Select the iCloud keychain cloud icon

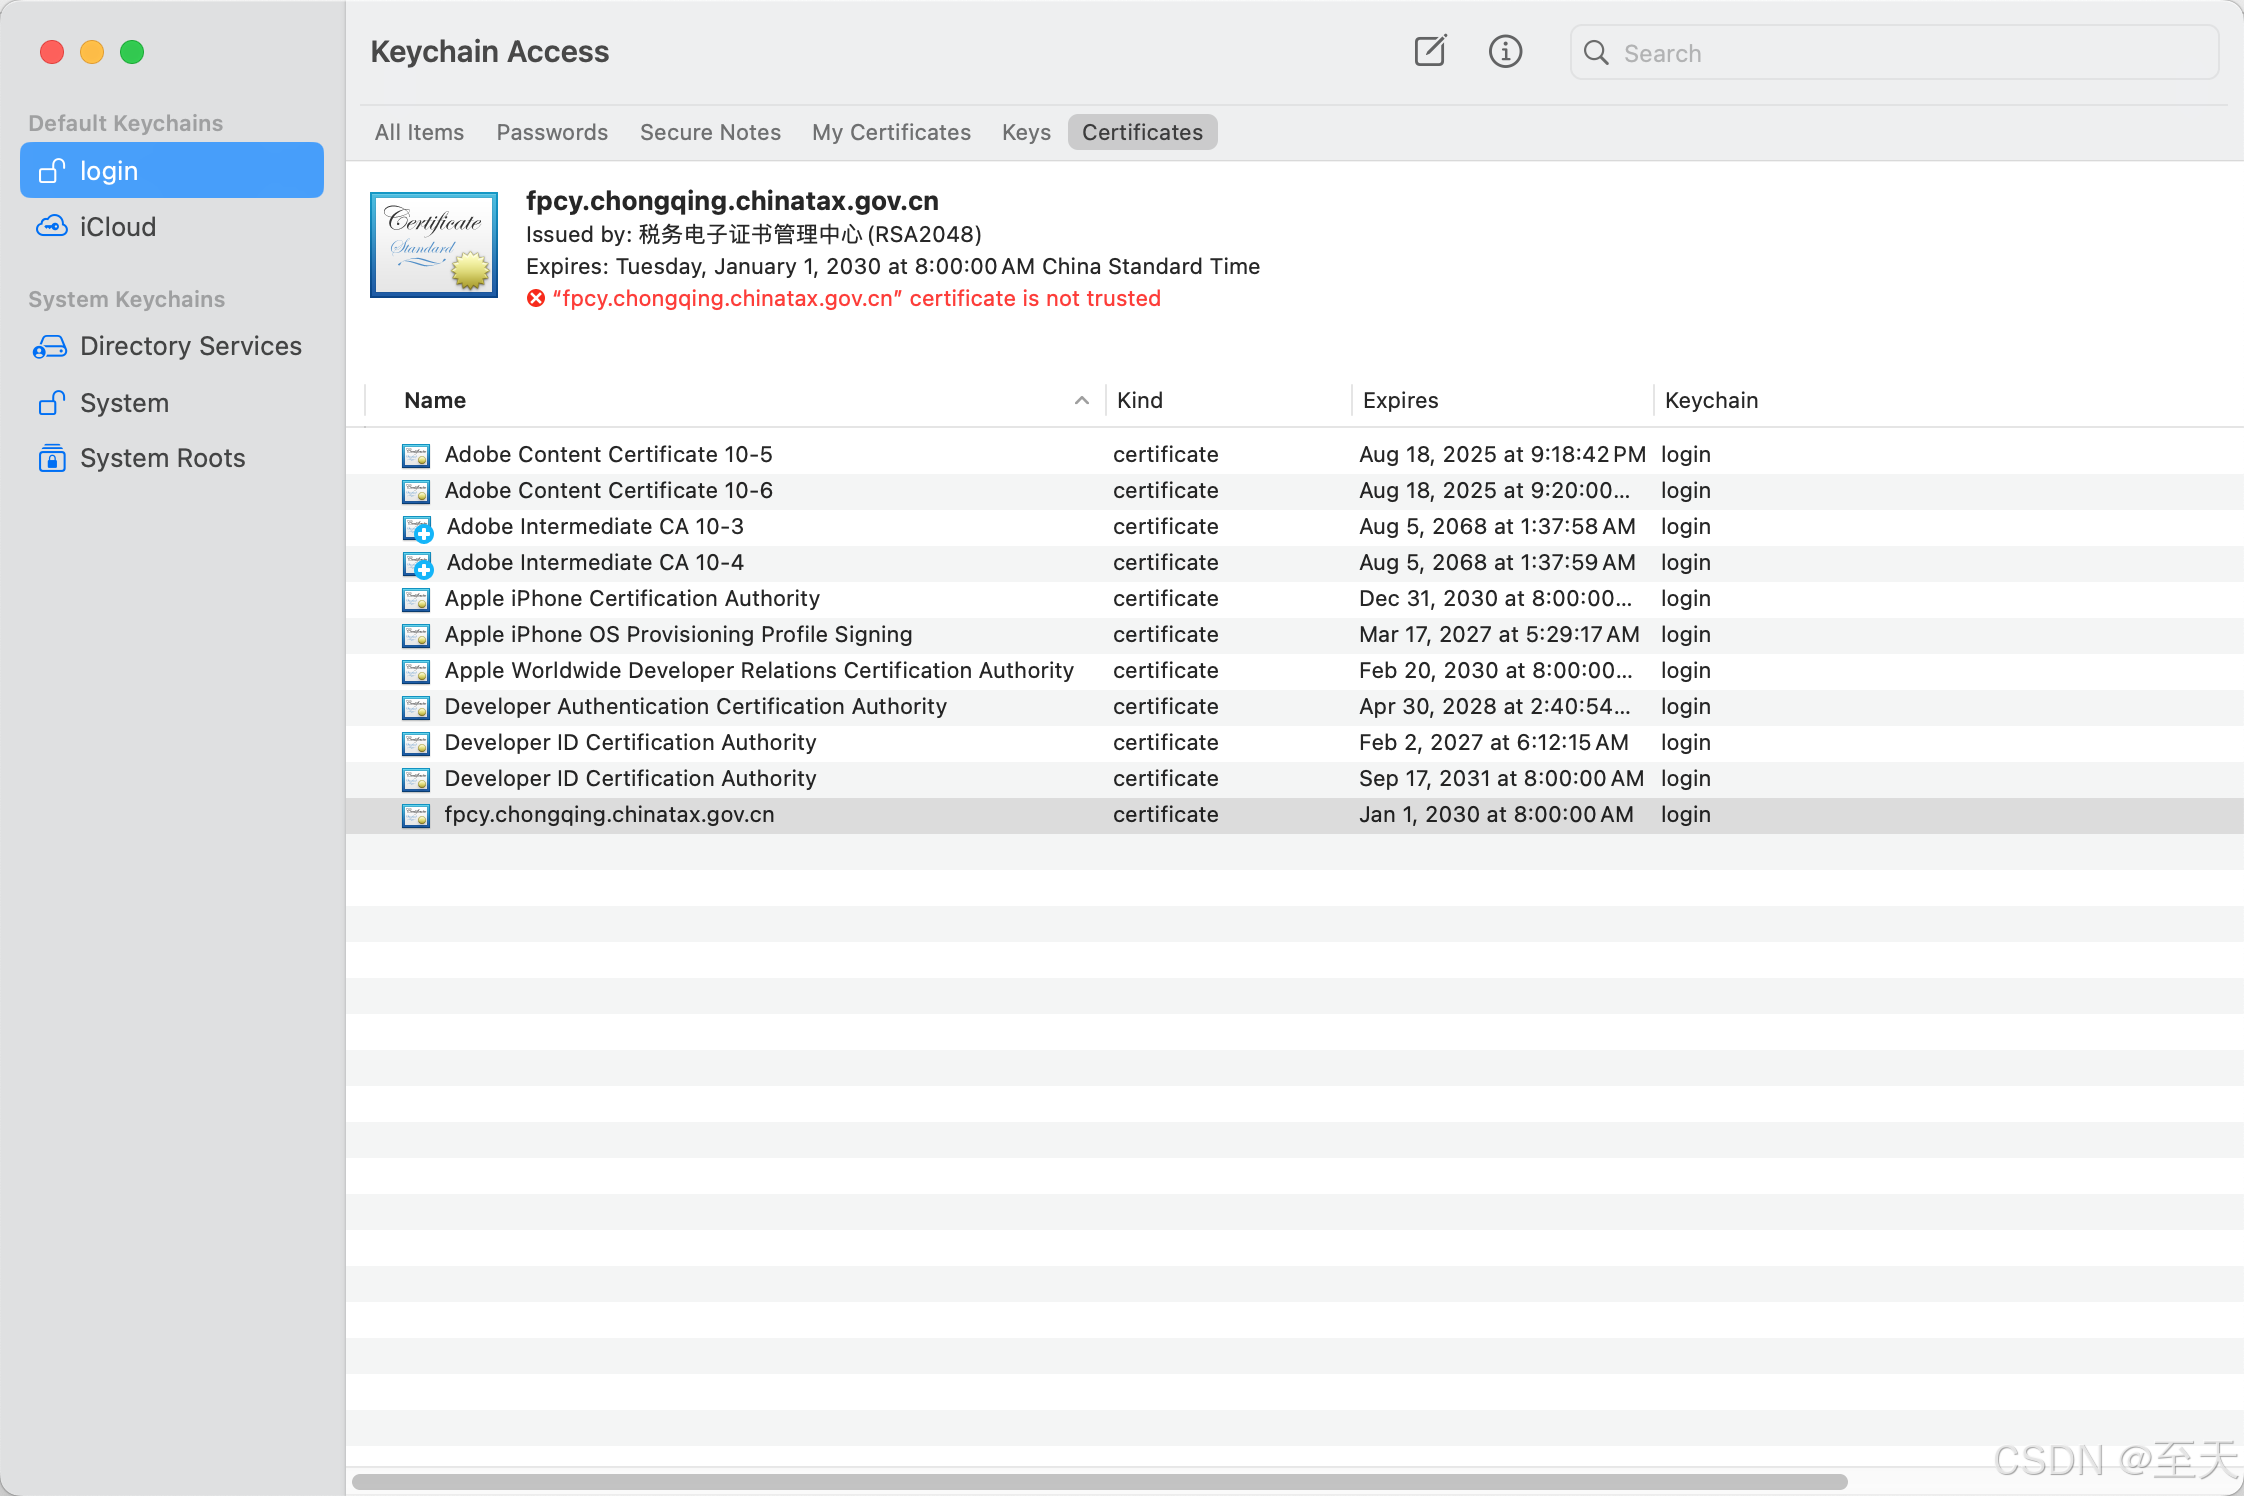52,227
